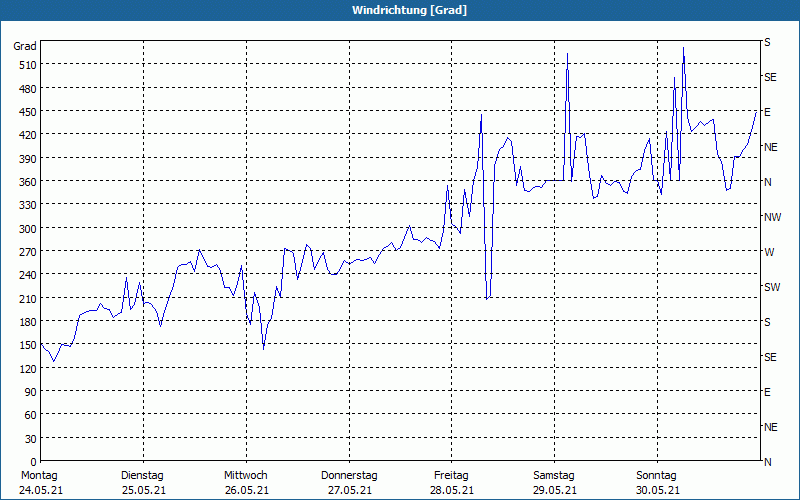800x500 pixels.
Task: Select the Mittwoch 26.05.21 date label
Action: pyautogui.click(x=245, y=482)
